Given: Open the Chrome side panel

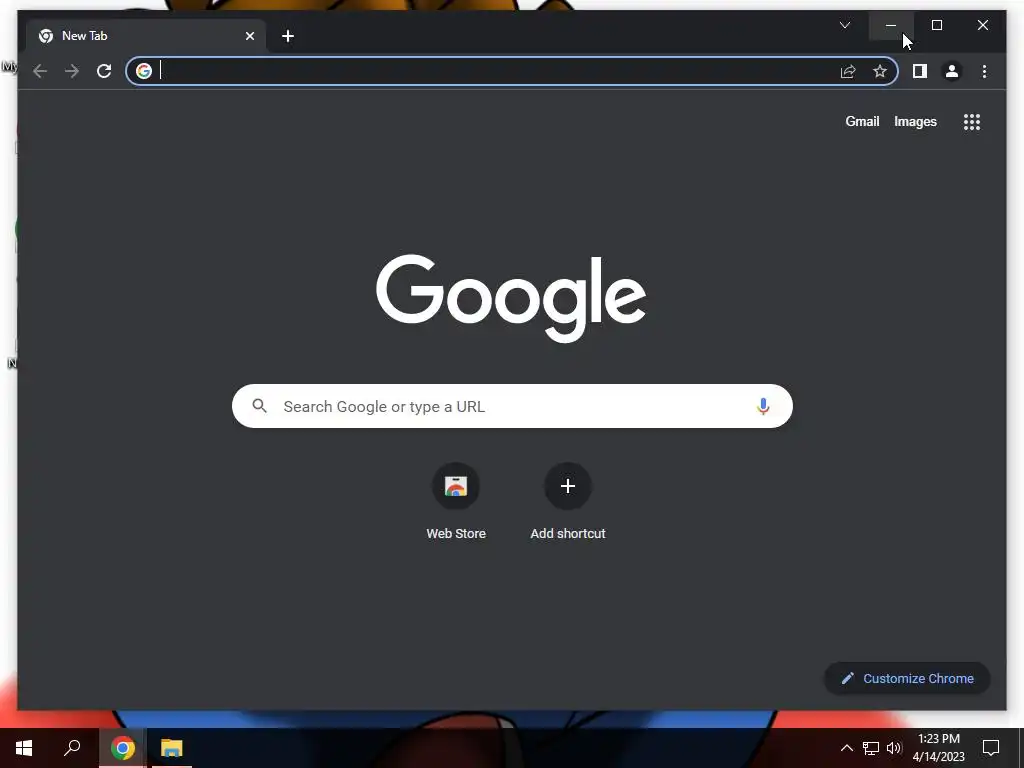Looking at the screenshot, I should point(920,71).
